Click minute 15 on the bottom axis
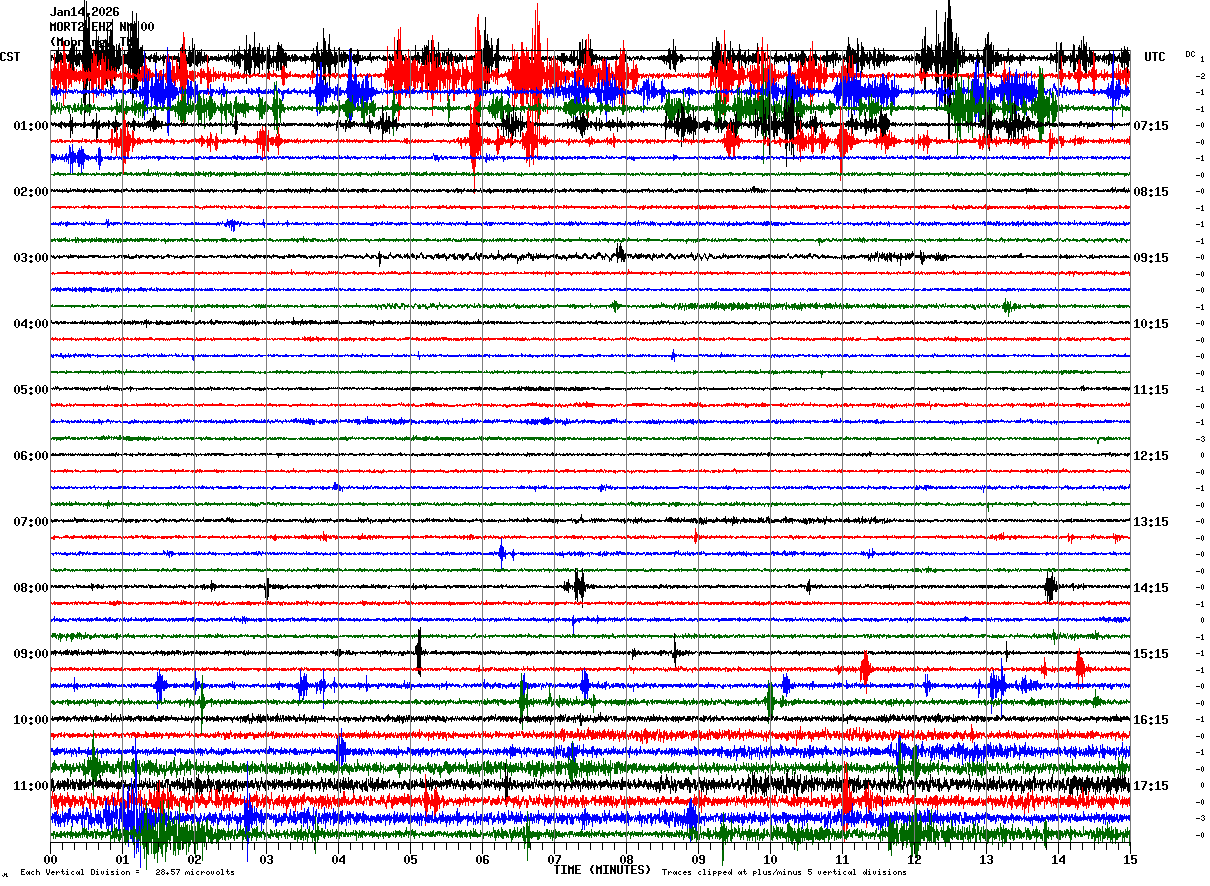The height and width of the screenshot is (886, 1210). click(1130, 859)
